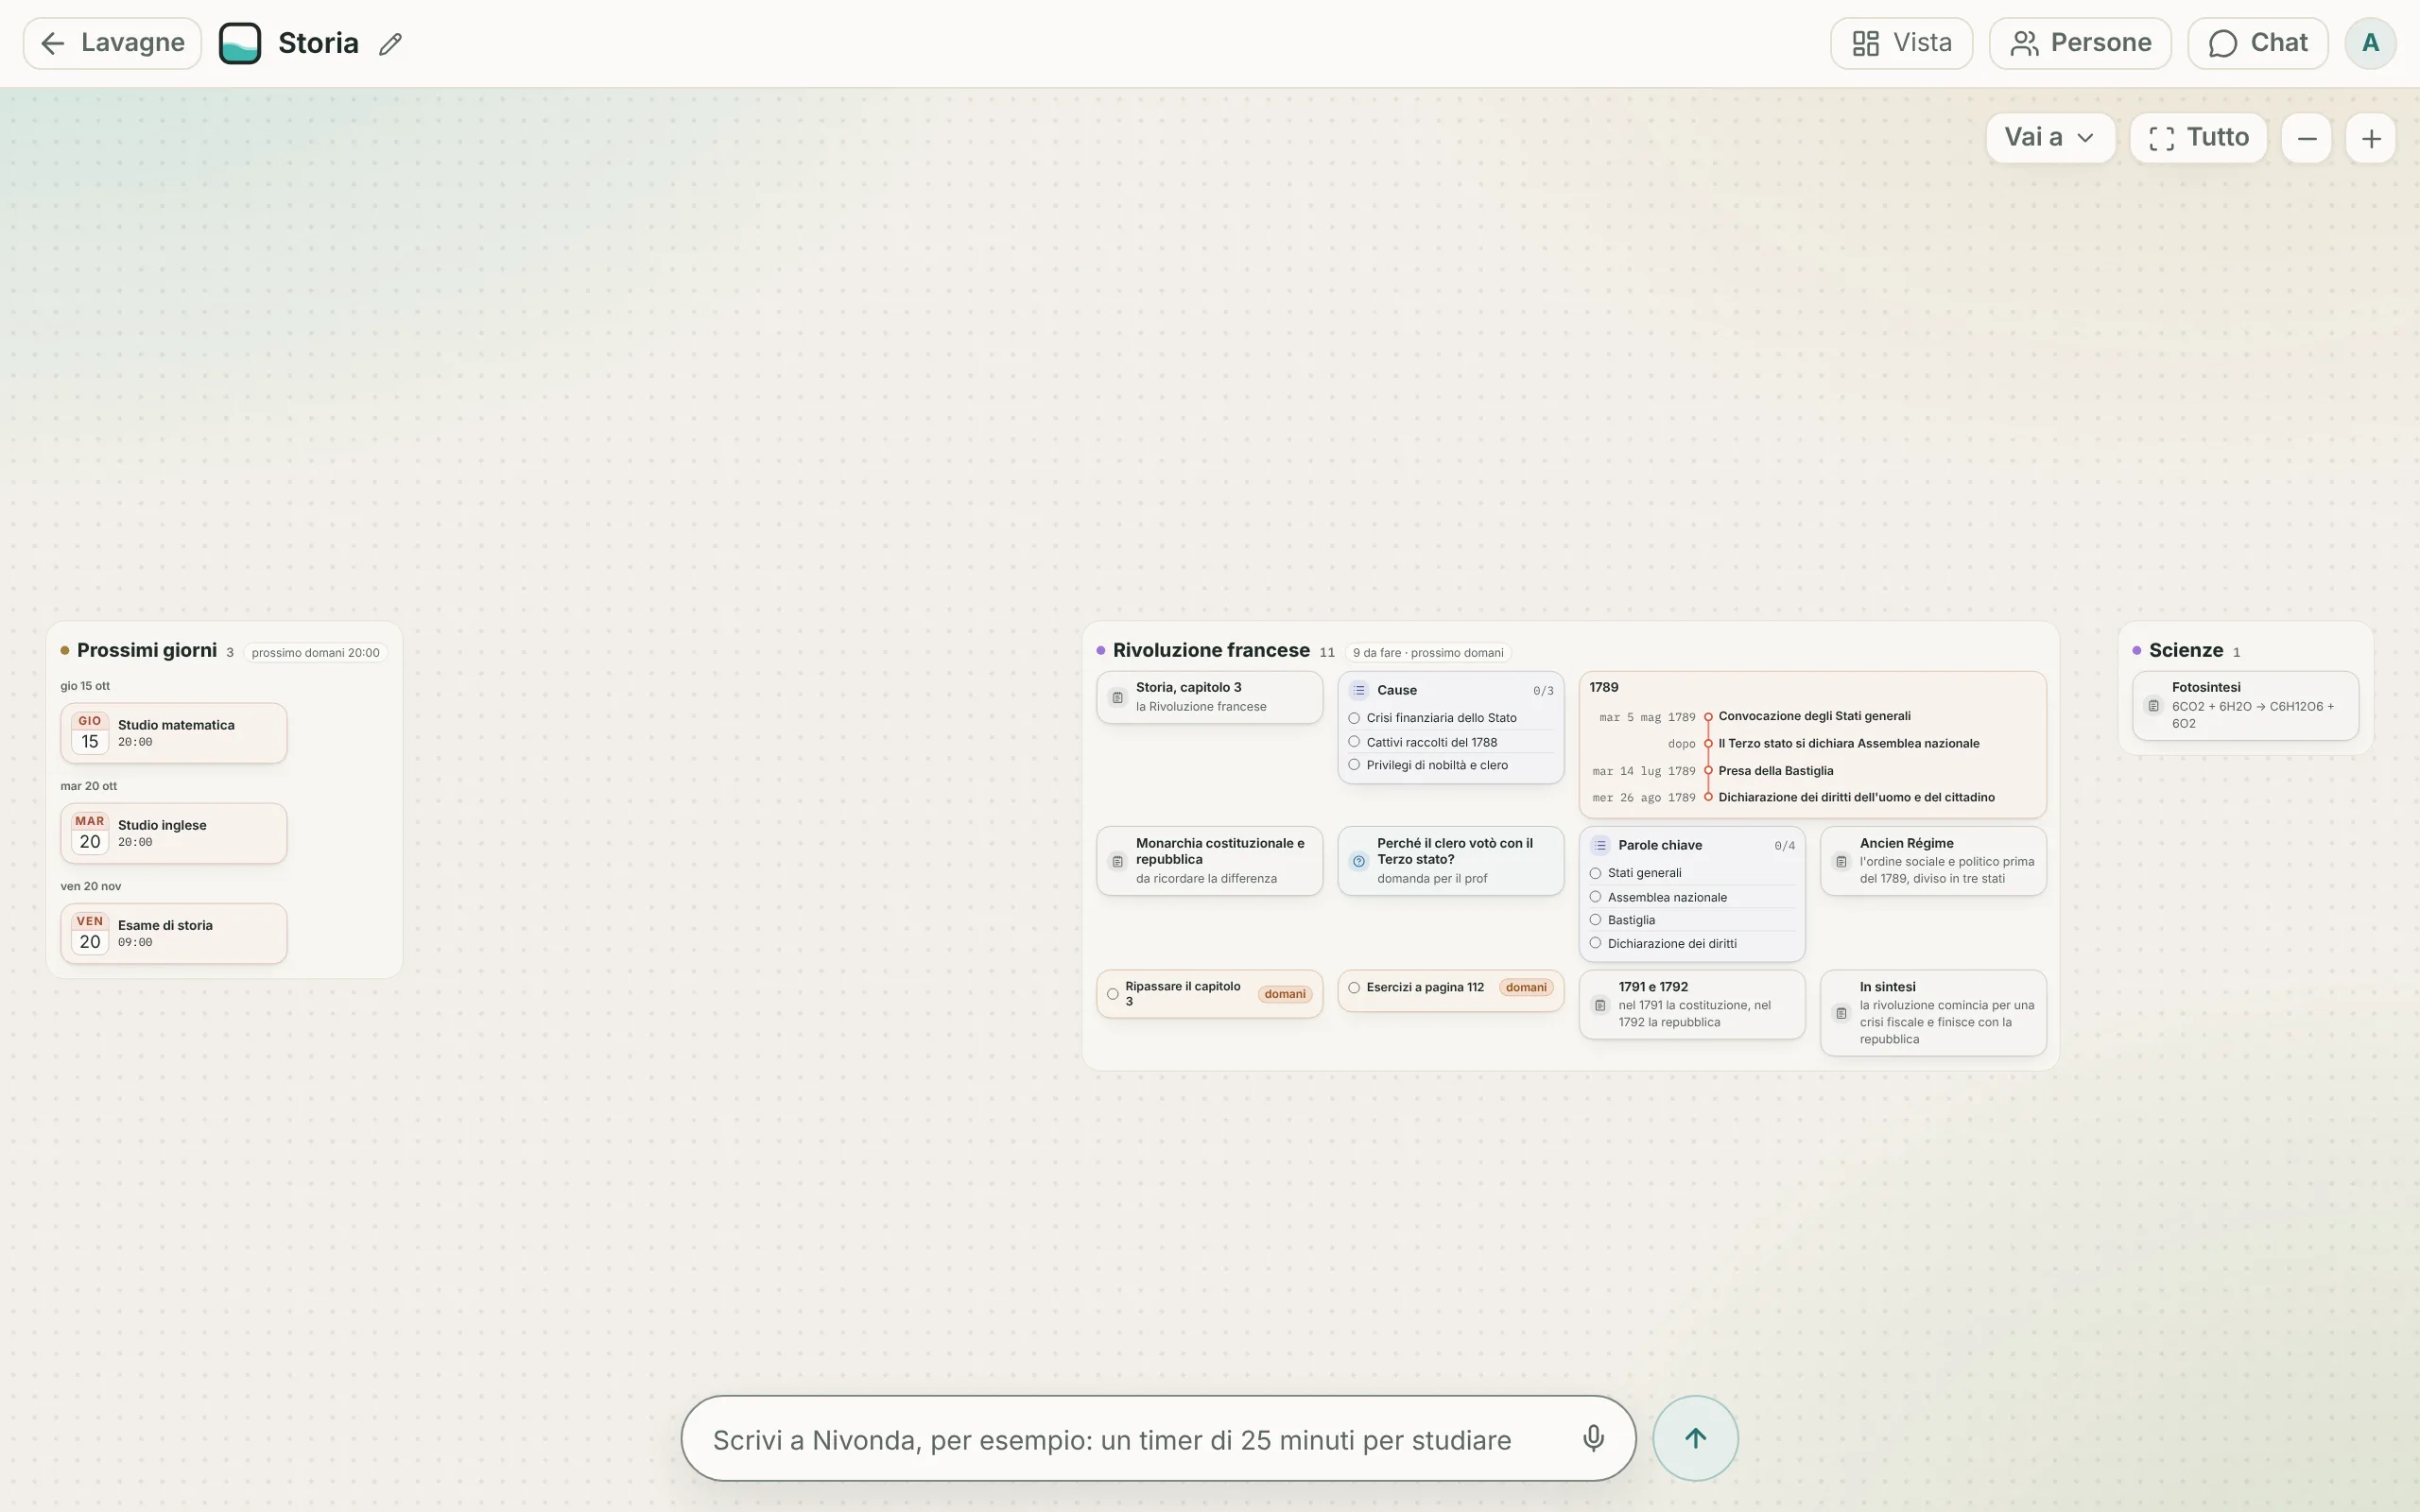
Task: Click the microphone icon in the message box
Action: click(1593, 1438)
